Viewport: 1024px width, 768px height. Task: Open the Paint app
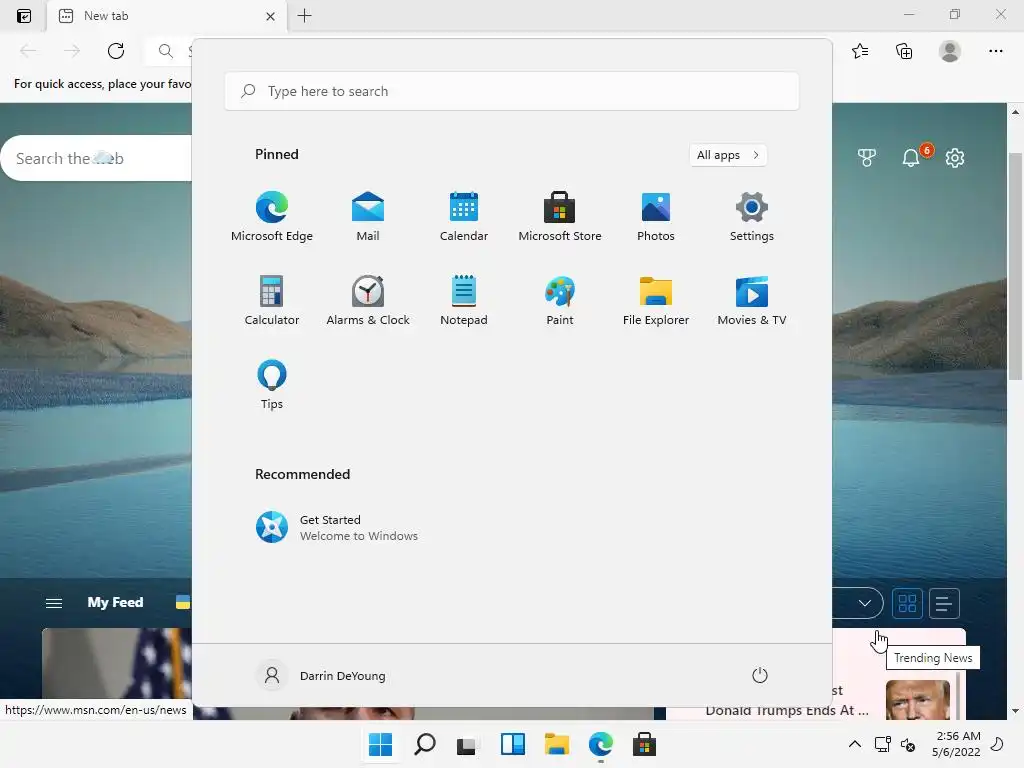[x=560, y=300]
